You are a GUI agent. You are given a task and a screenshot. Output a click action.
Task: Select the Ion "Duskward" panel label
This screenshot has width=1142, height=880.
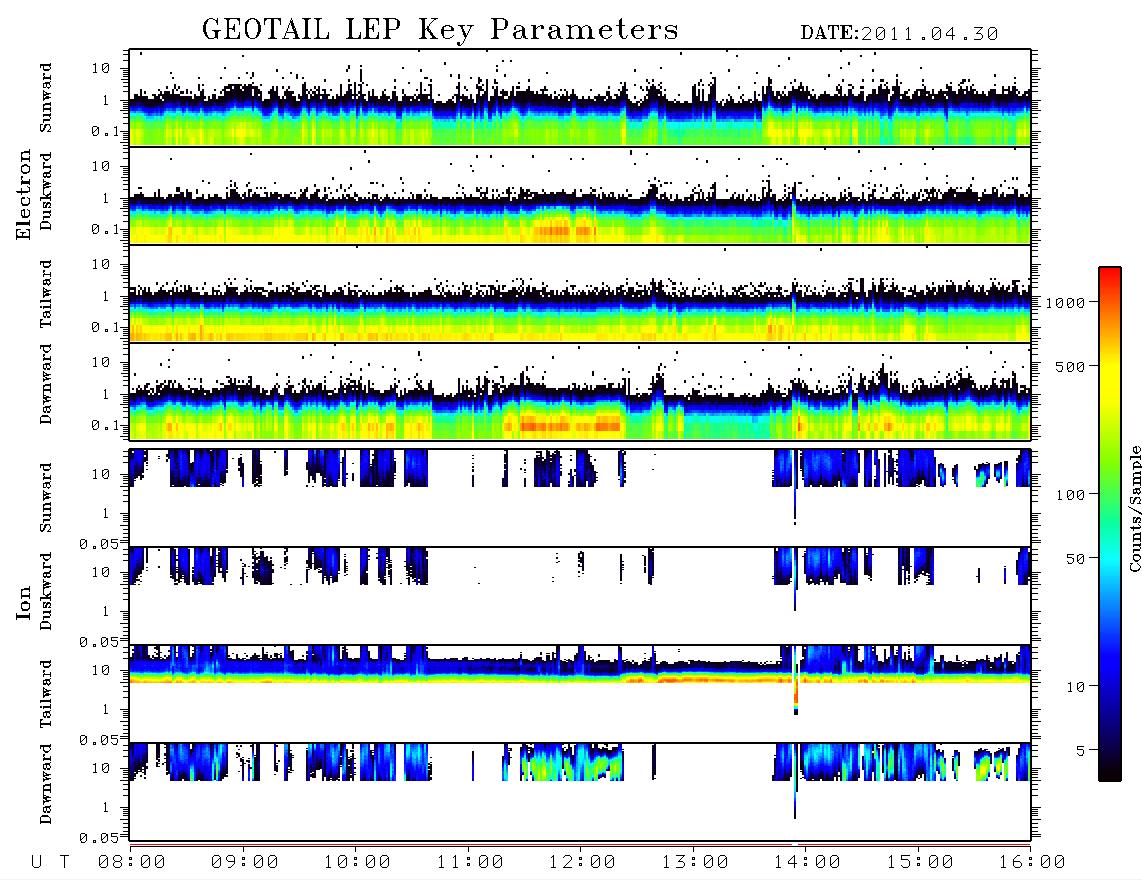click(46, 591)
